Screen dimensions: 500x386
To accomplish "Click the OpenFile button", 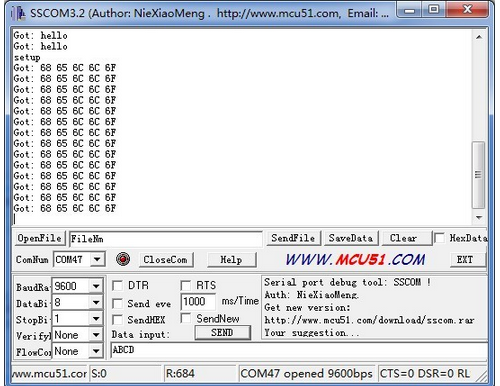I will (x=40, y=238).
